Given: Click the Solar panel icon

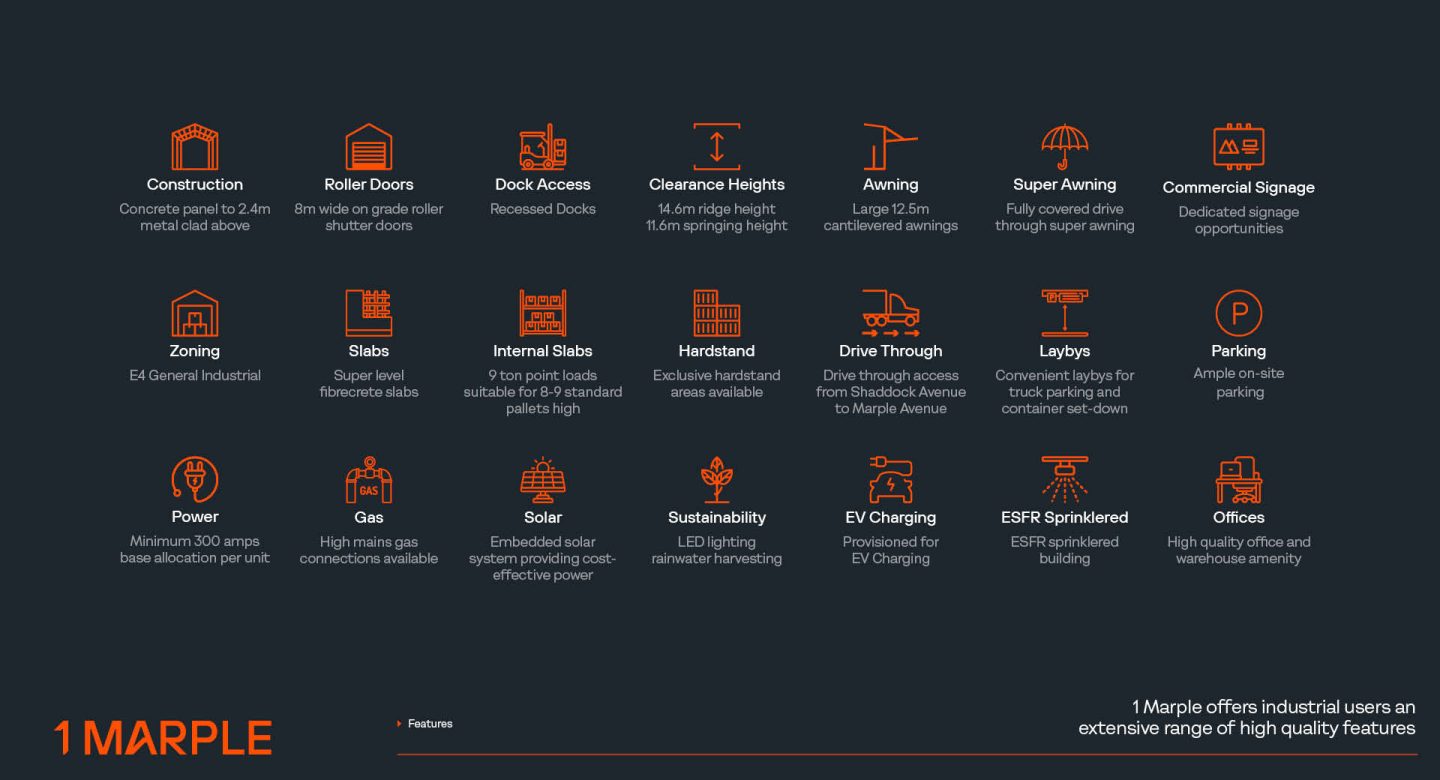Looking at the screenshot, I should click(543, 480).
